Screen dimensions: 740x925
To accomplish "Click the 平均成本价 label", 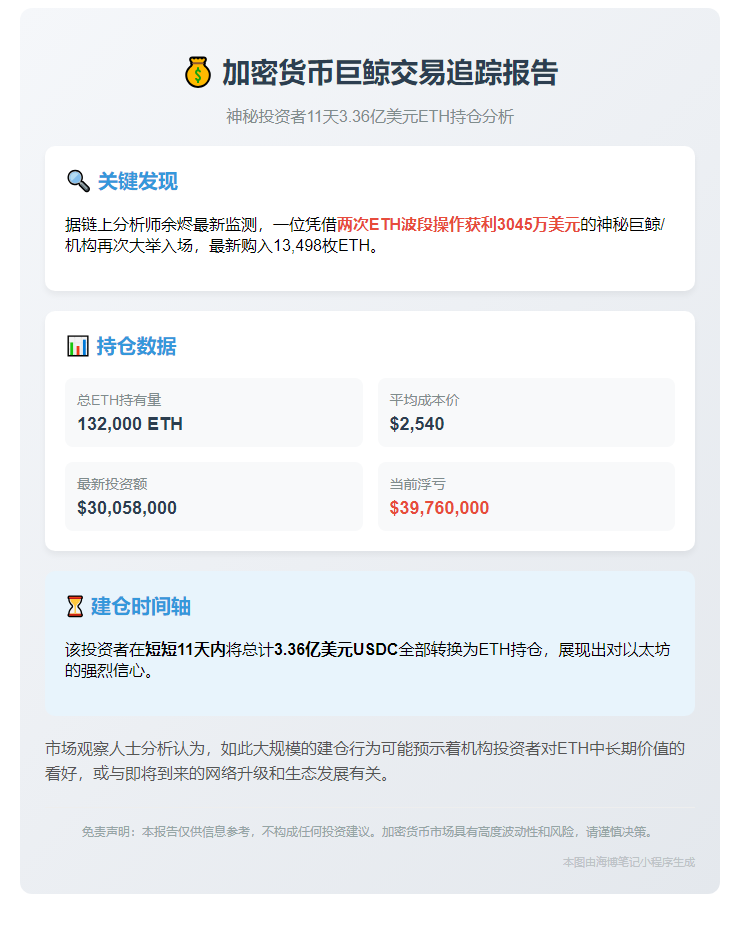I will pos(424,400).
